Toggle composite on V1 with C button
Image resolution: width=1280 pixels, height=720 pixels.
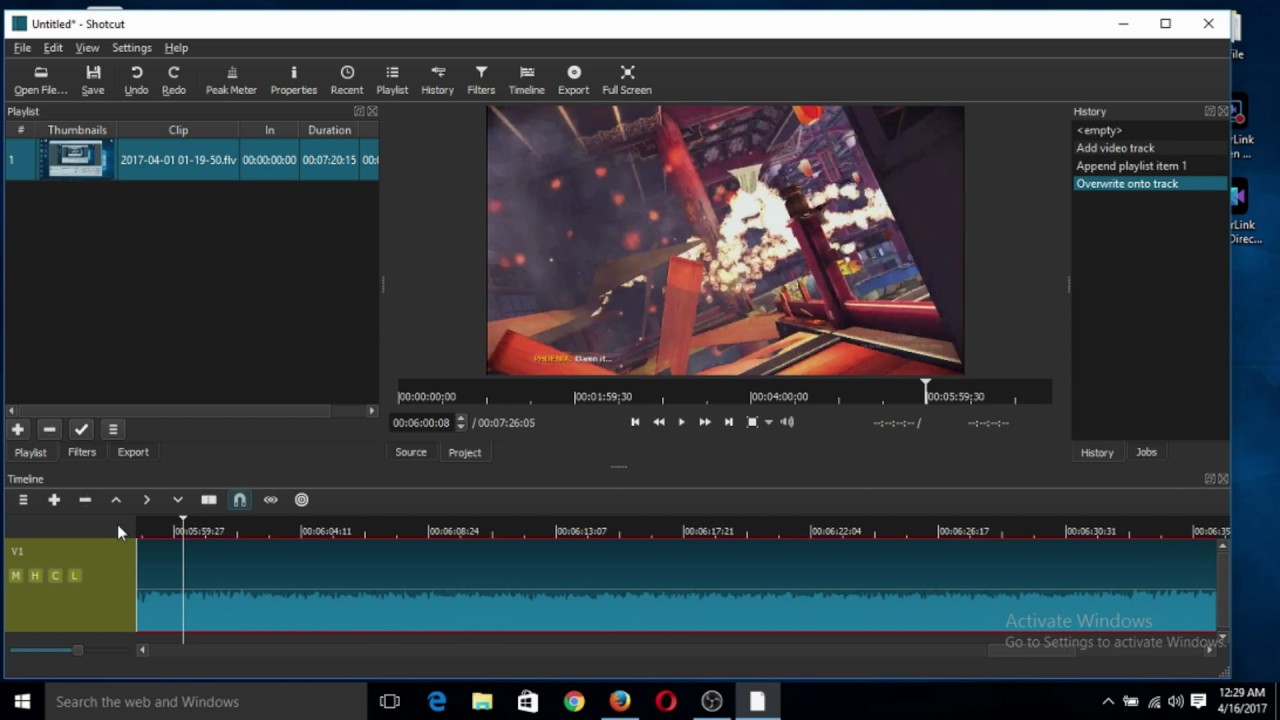[55, 576]
